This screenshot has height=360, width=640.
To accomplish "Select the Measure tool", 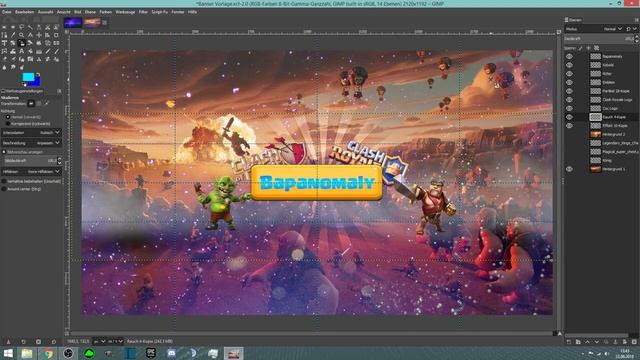I will (x=30, y=35).
